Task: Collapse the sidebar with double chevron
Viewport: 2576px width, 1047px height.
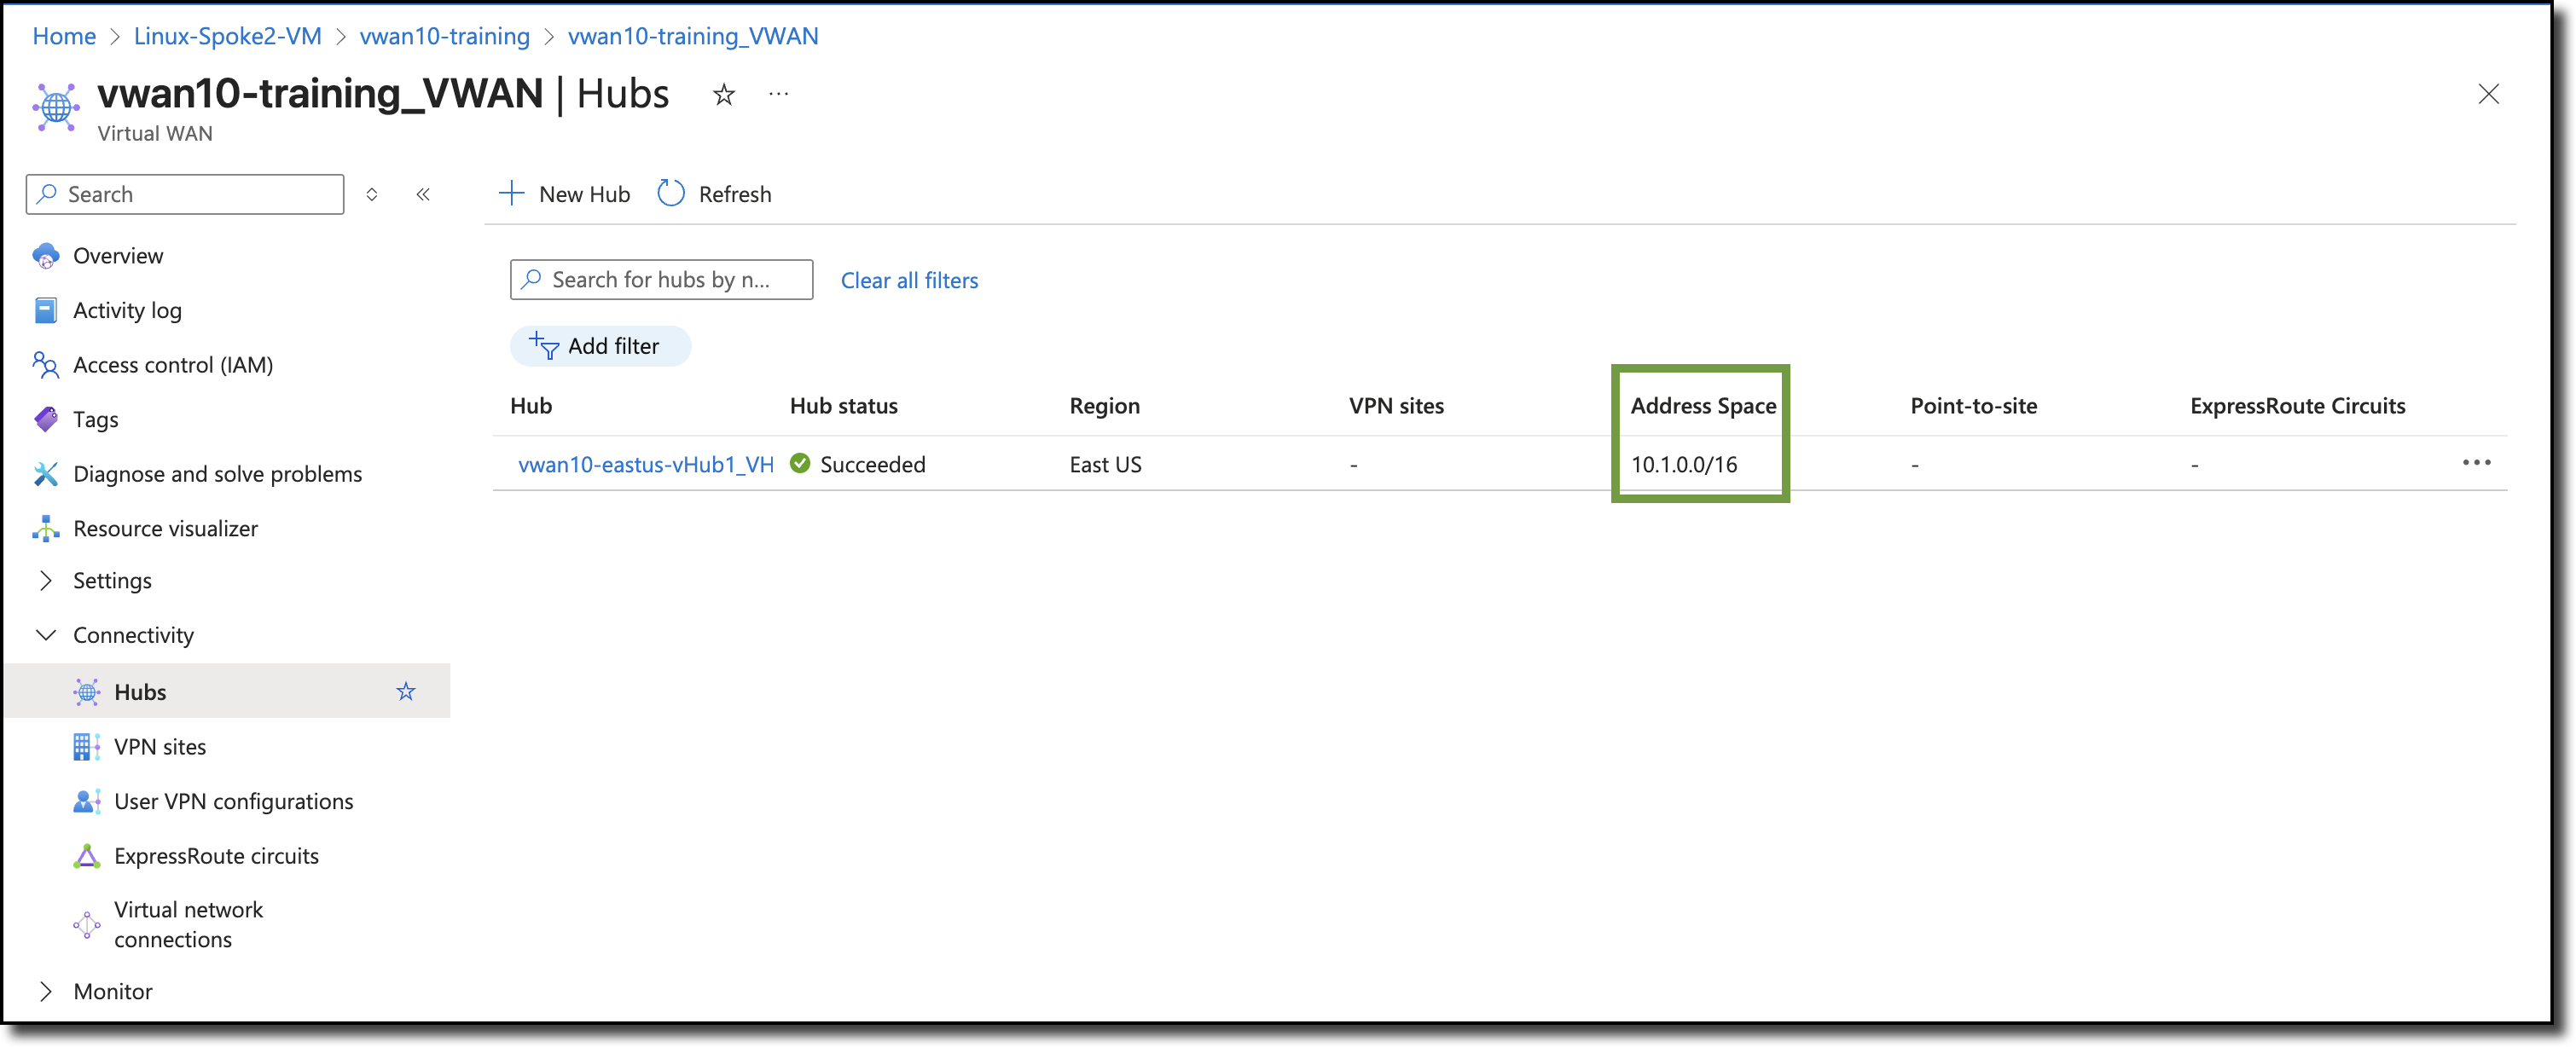Action: (423, 194)
